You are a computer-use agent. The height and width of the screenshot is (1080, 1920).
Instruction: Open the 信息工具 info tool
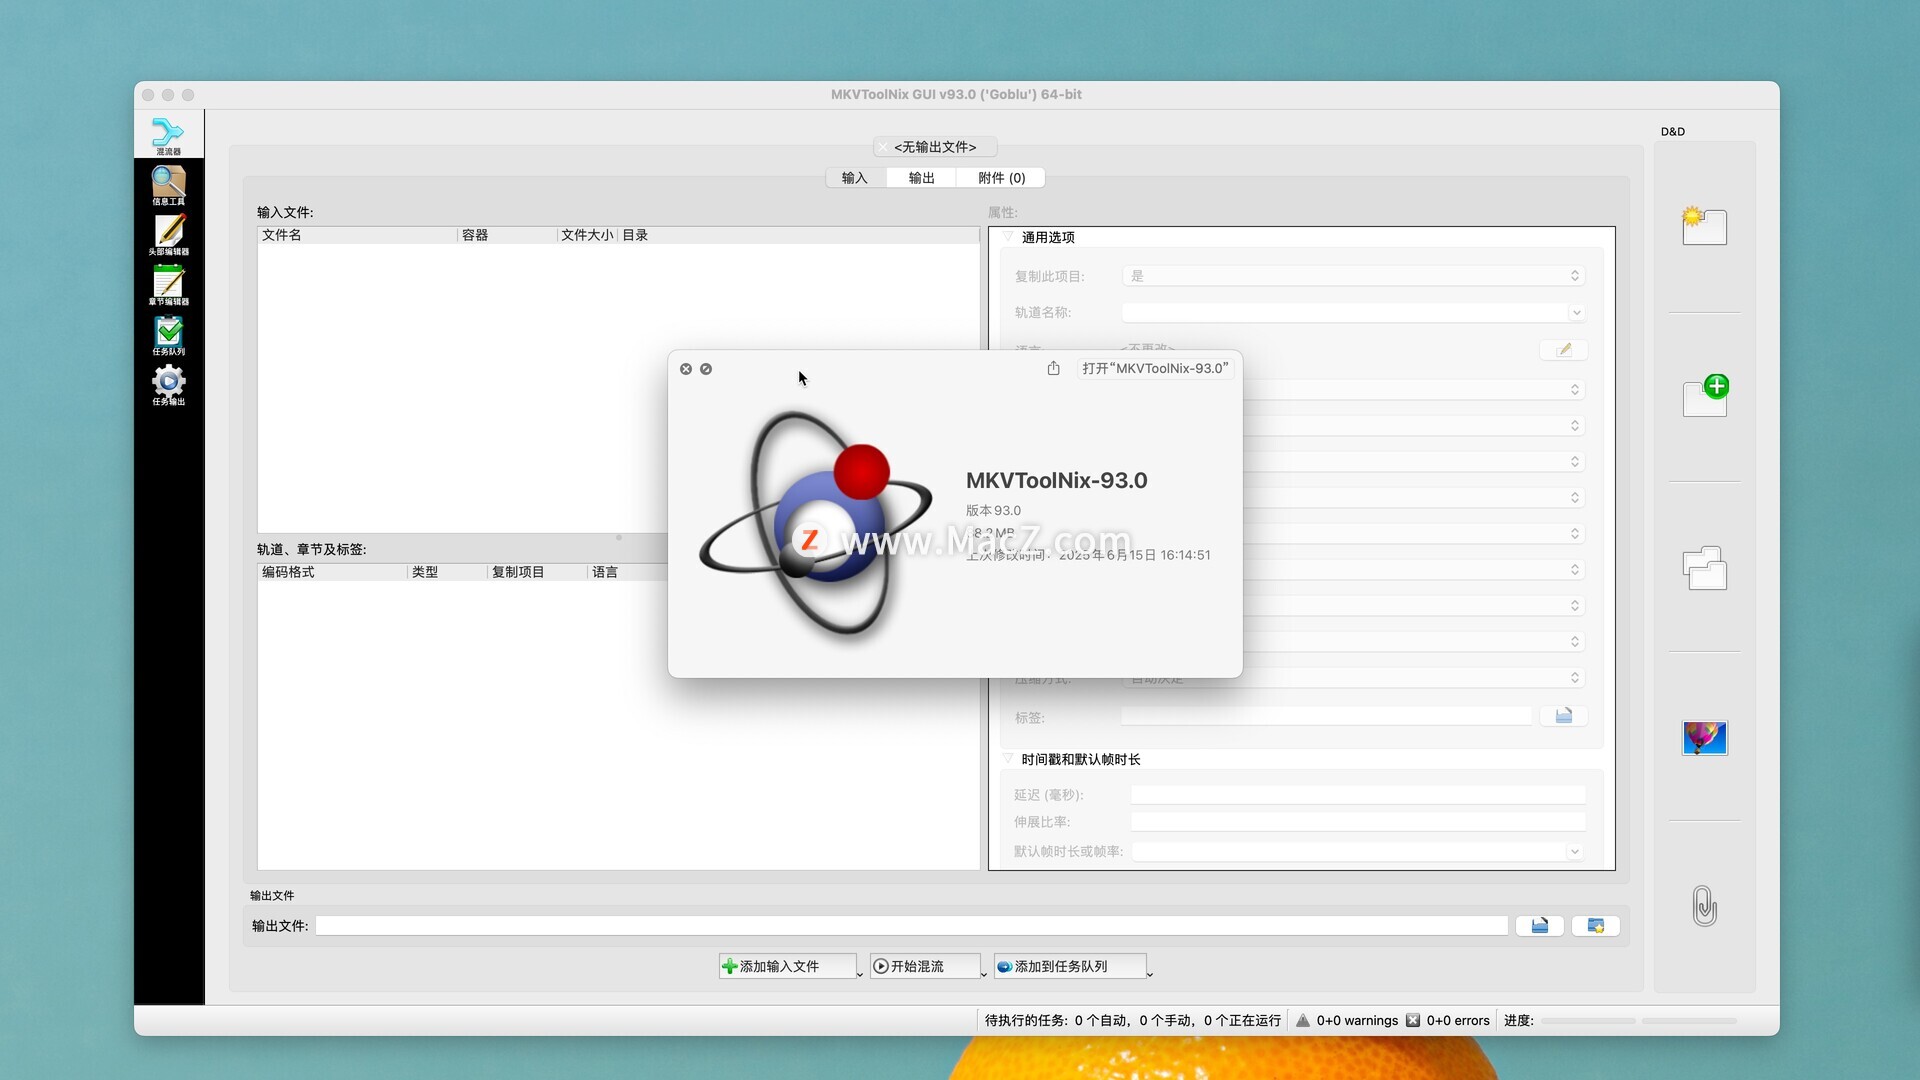pyautogui.click(x=168, y=185)
